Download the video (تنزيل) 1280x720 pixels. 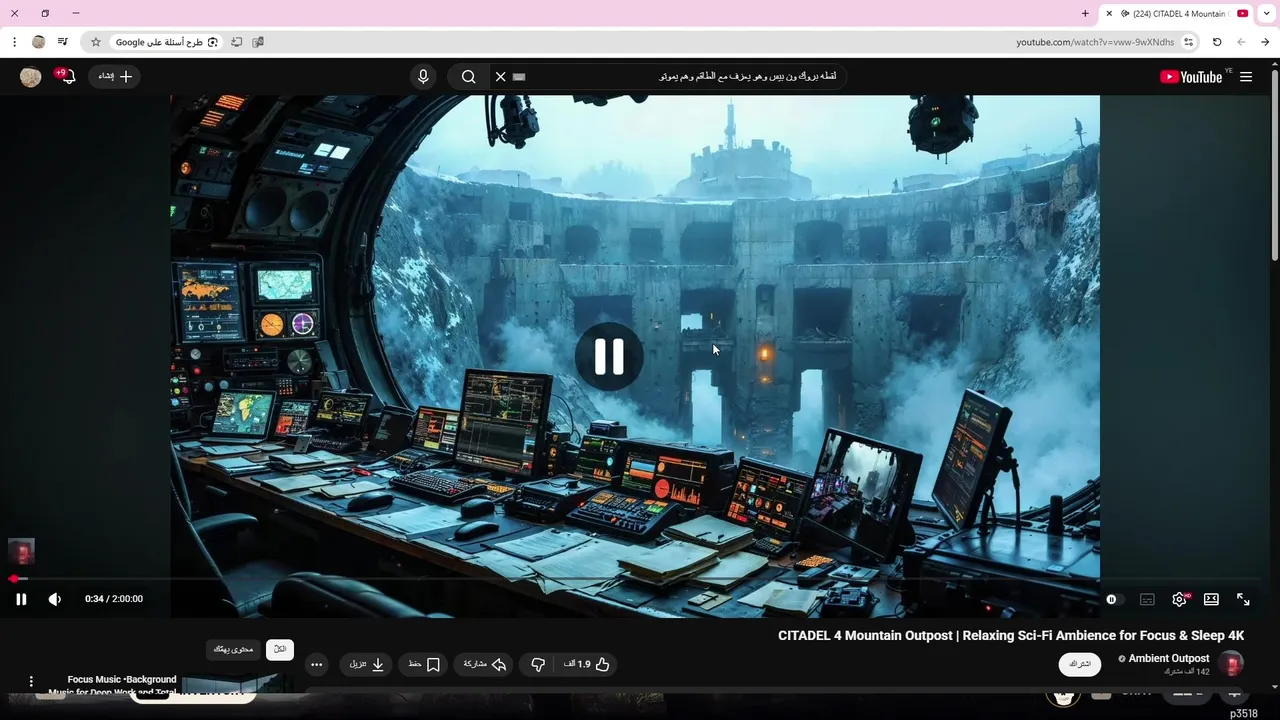pyautogui.click(x=367, y=664)
